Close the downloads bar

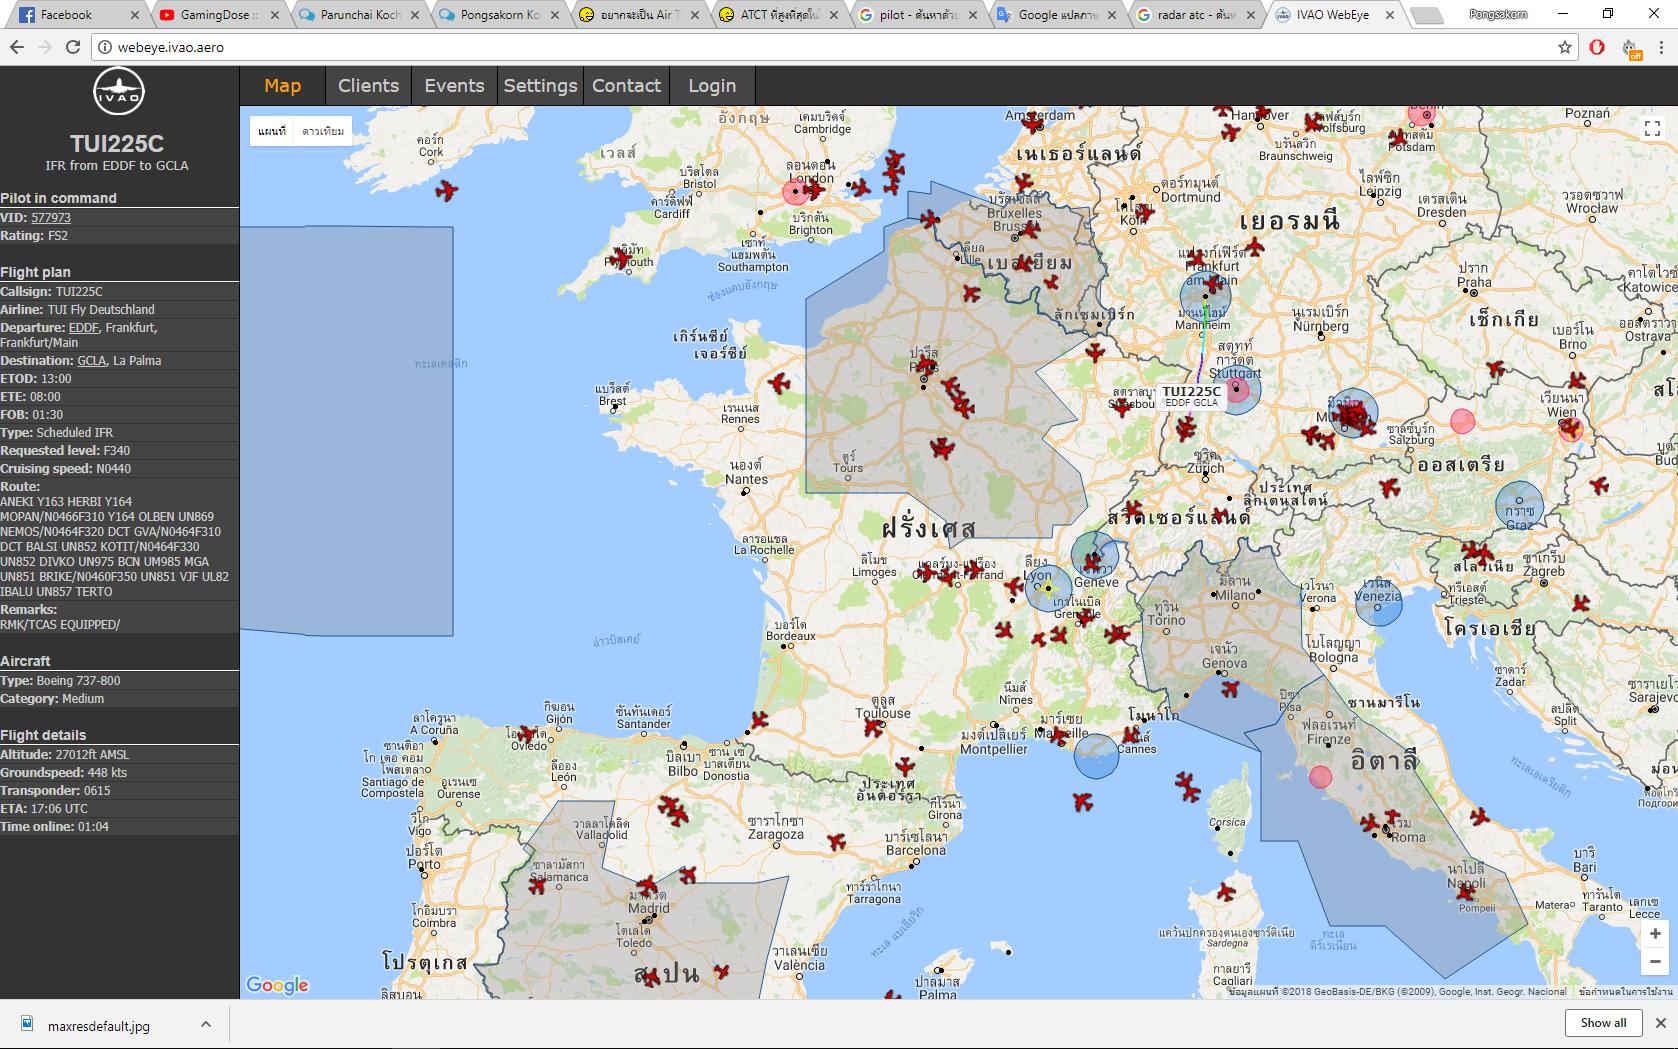point(1661,1023)
